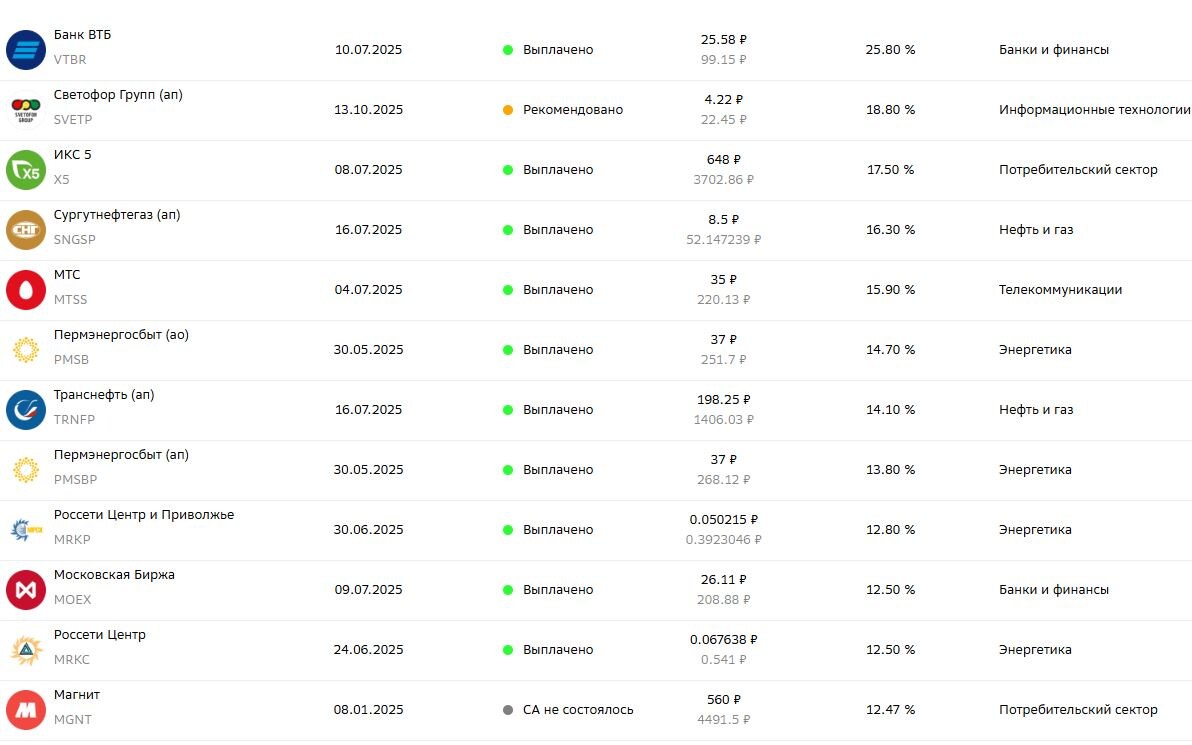This screenshot has width=1192, height=745.
Task: Click the СА не состоялось status
Action: pyautogui.click(x=579, y=711)
